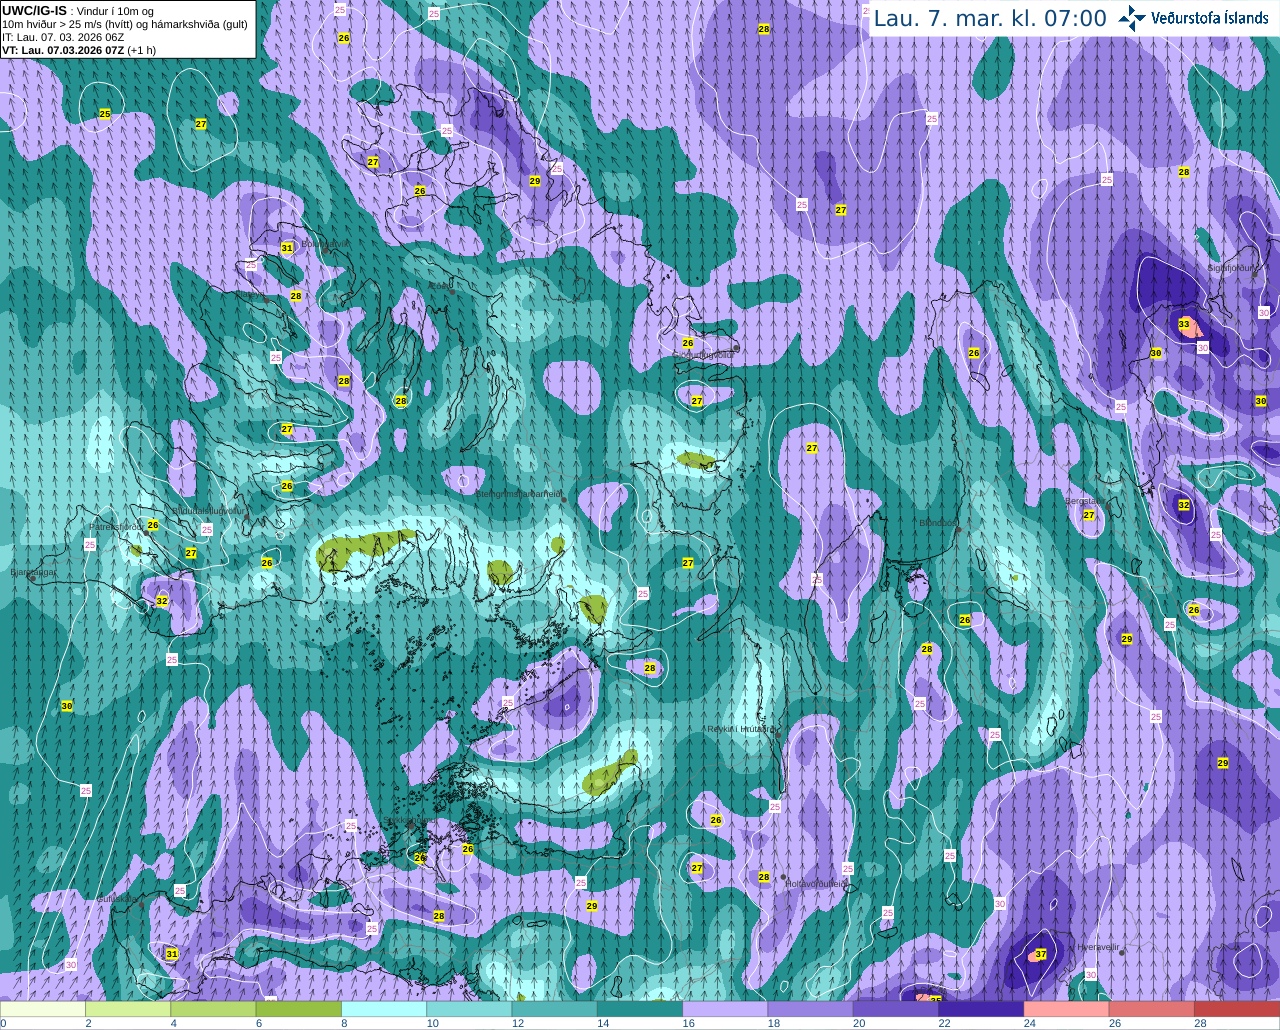Click the yellow 27 gust marker next to Bergstaðir
Screen dimensions: 1280x1030
(x=1089, y=515)
